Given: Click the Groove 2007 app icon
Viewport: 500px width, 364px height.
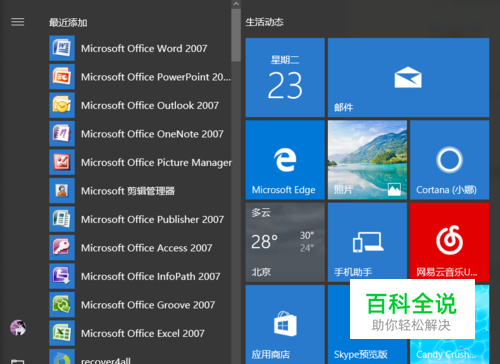Looking at the screenshot, I should coord(62,305).
